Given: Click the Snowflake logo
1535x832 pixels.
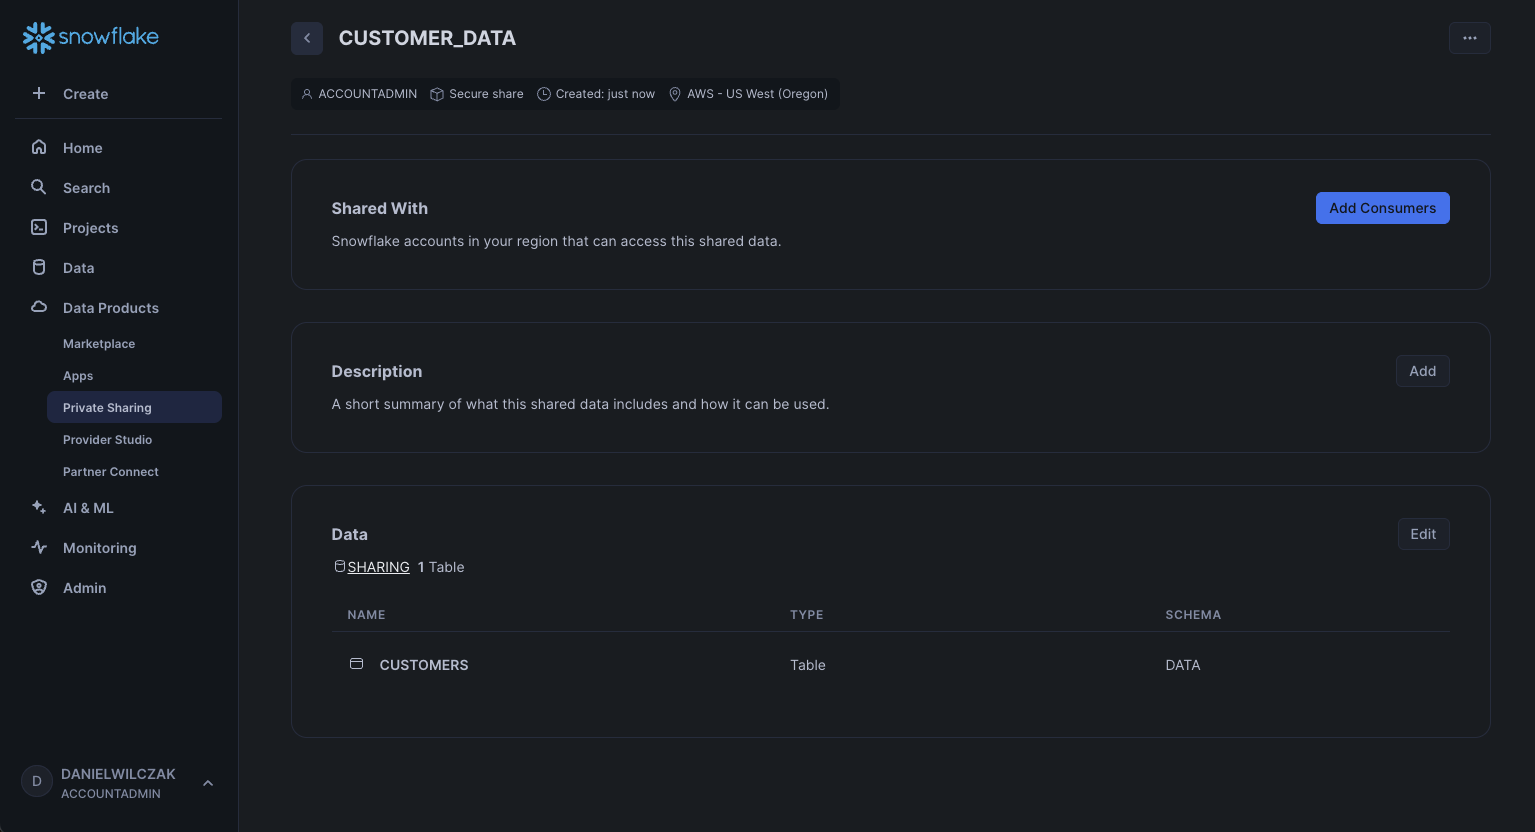Looking at the screenshot, I should pos(91,37).
